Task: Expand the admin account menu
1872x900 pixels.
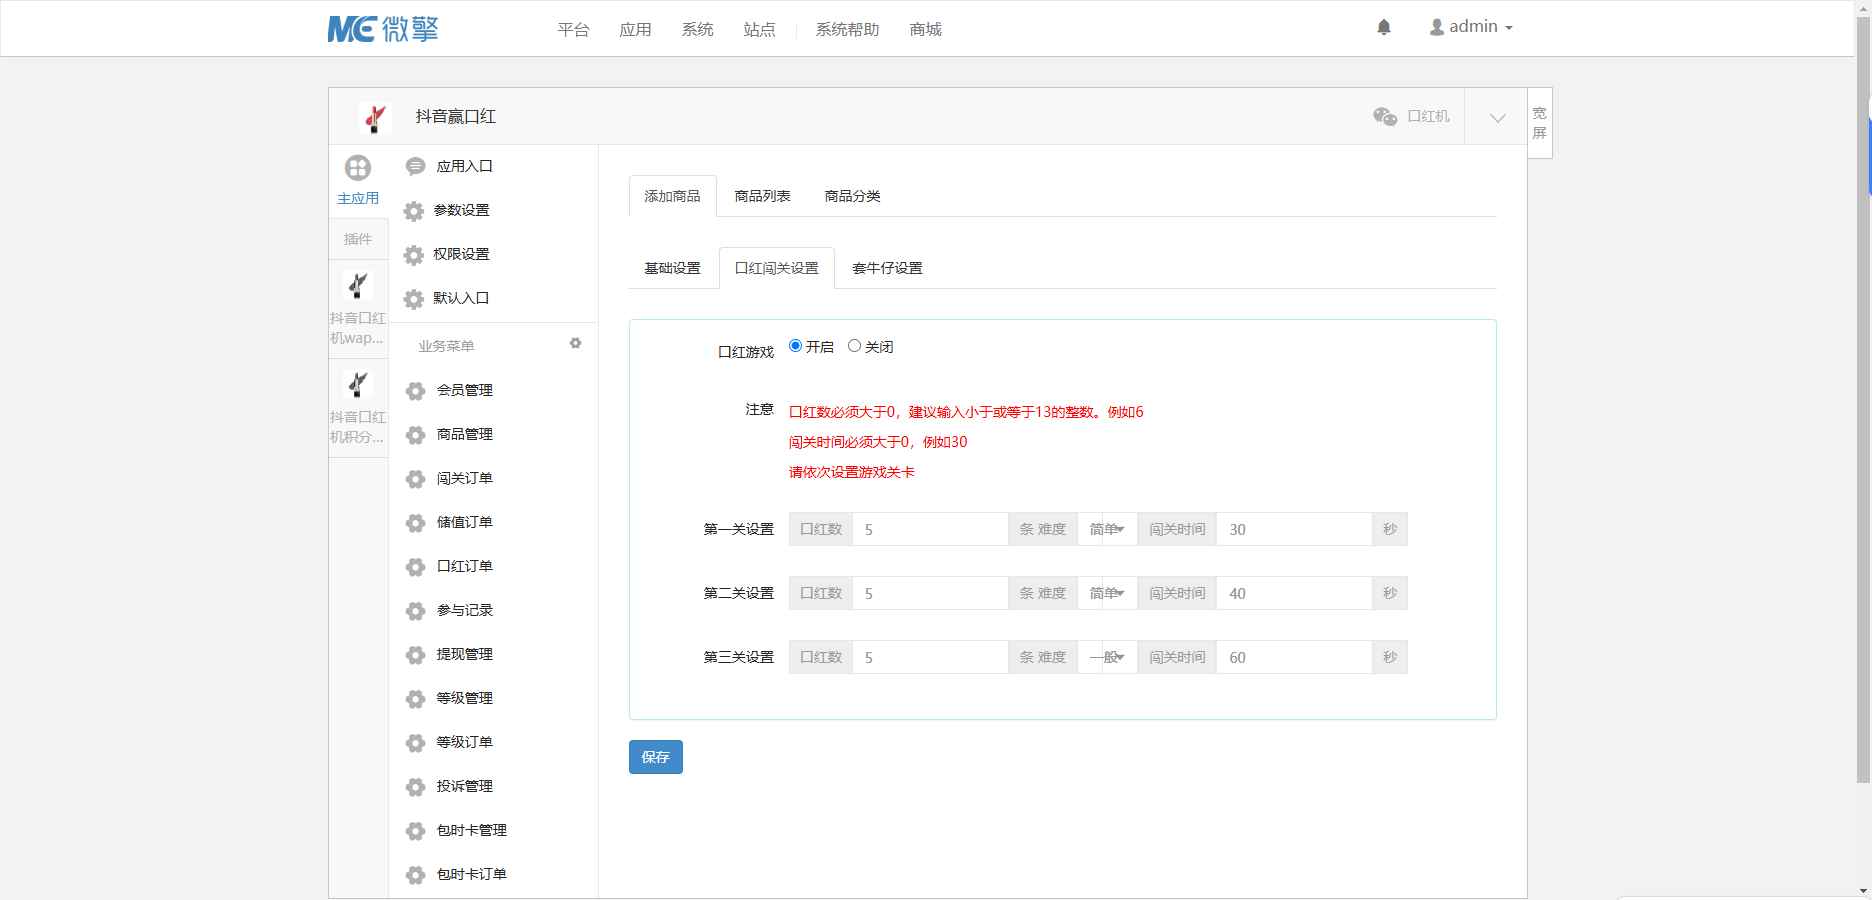Action: click(x=1471, y=26)
